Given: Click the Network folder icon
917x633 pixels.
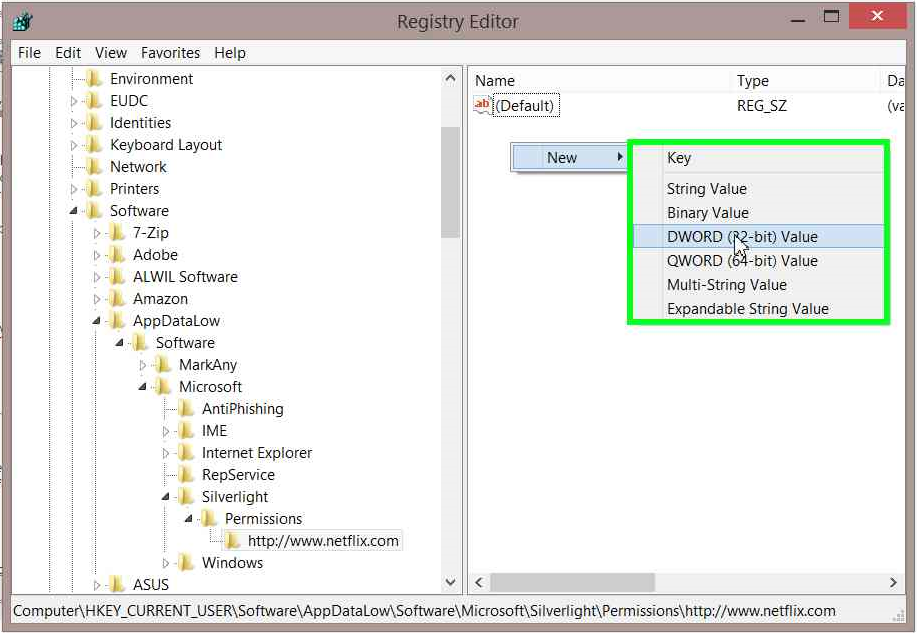Looking at the screenshot, I should tap(94, 167).
